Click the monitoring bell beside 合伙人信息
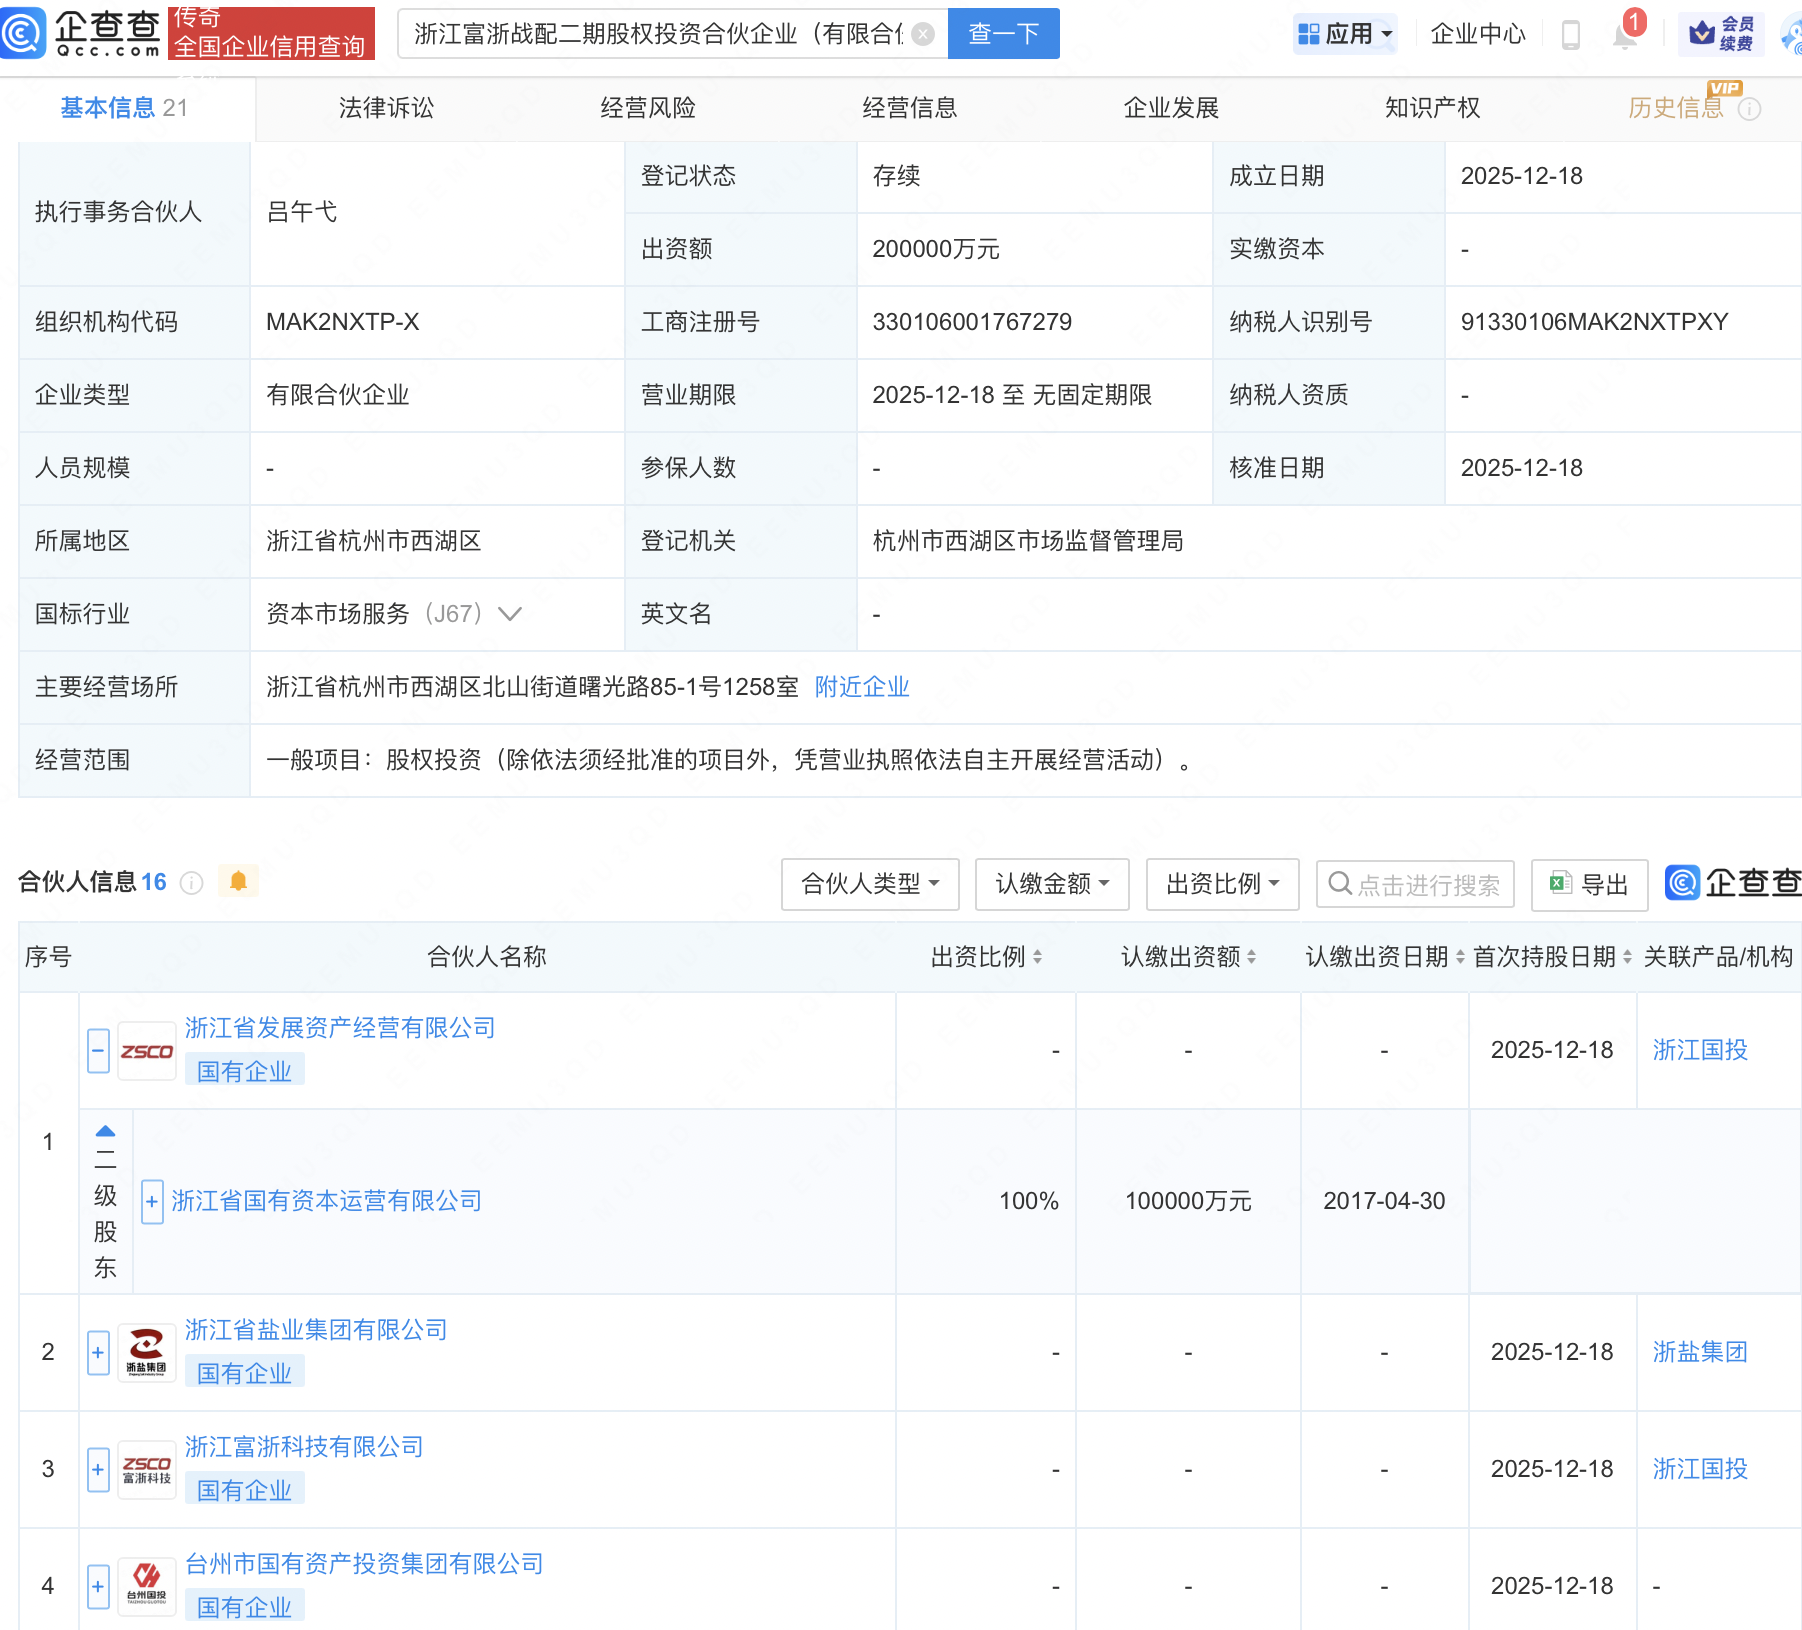The height and width of the screenshot is (1630, 1802). (x=238, y=881)
